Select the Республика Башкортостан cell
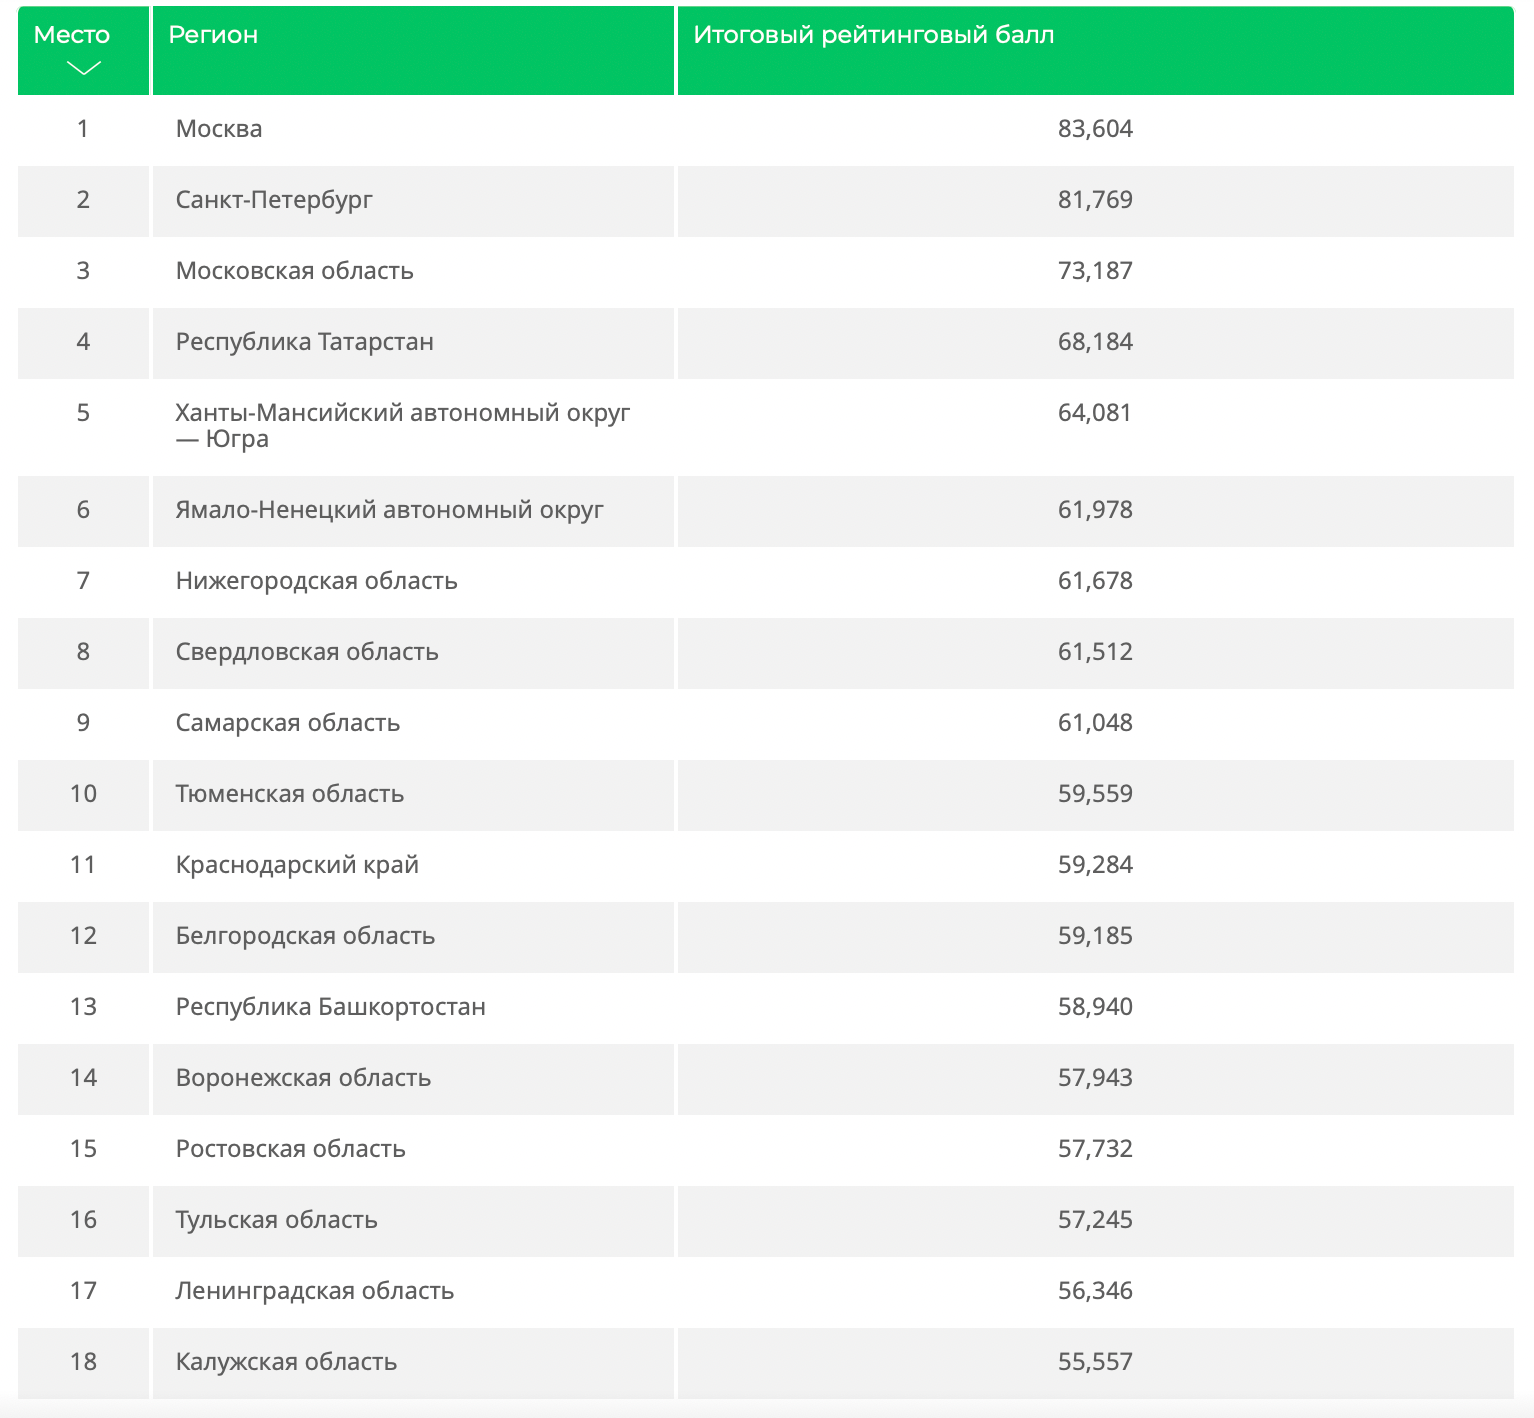1534x1418 pixels. coord(413,1008)
